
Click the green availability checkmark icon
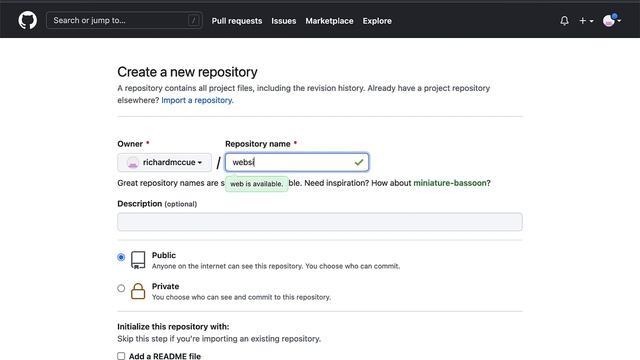(359, 162)
